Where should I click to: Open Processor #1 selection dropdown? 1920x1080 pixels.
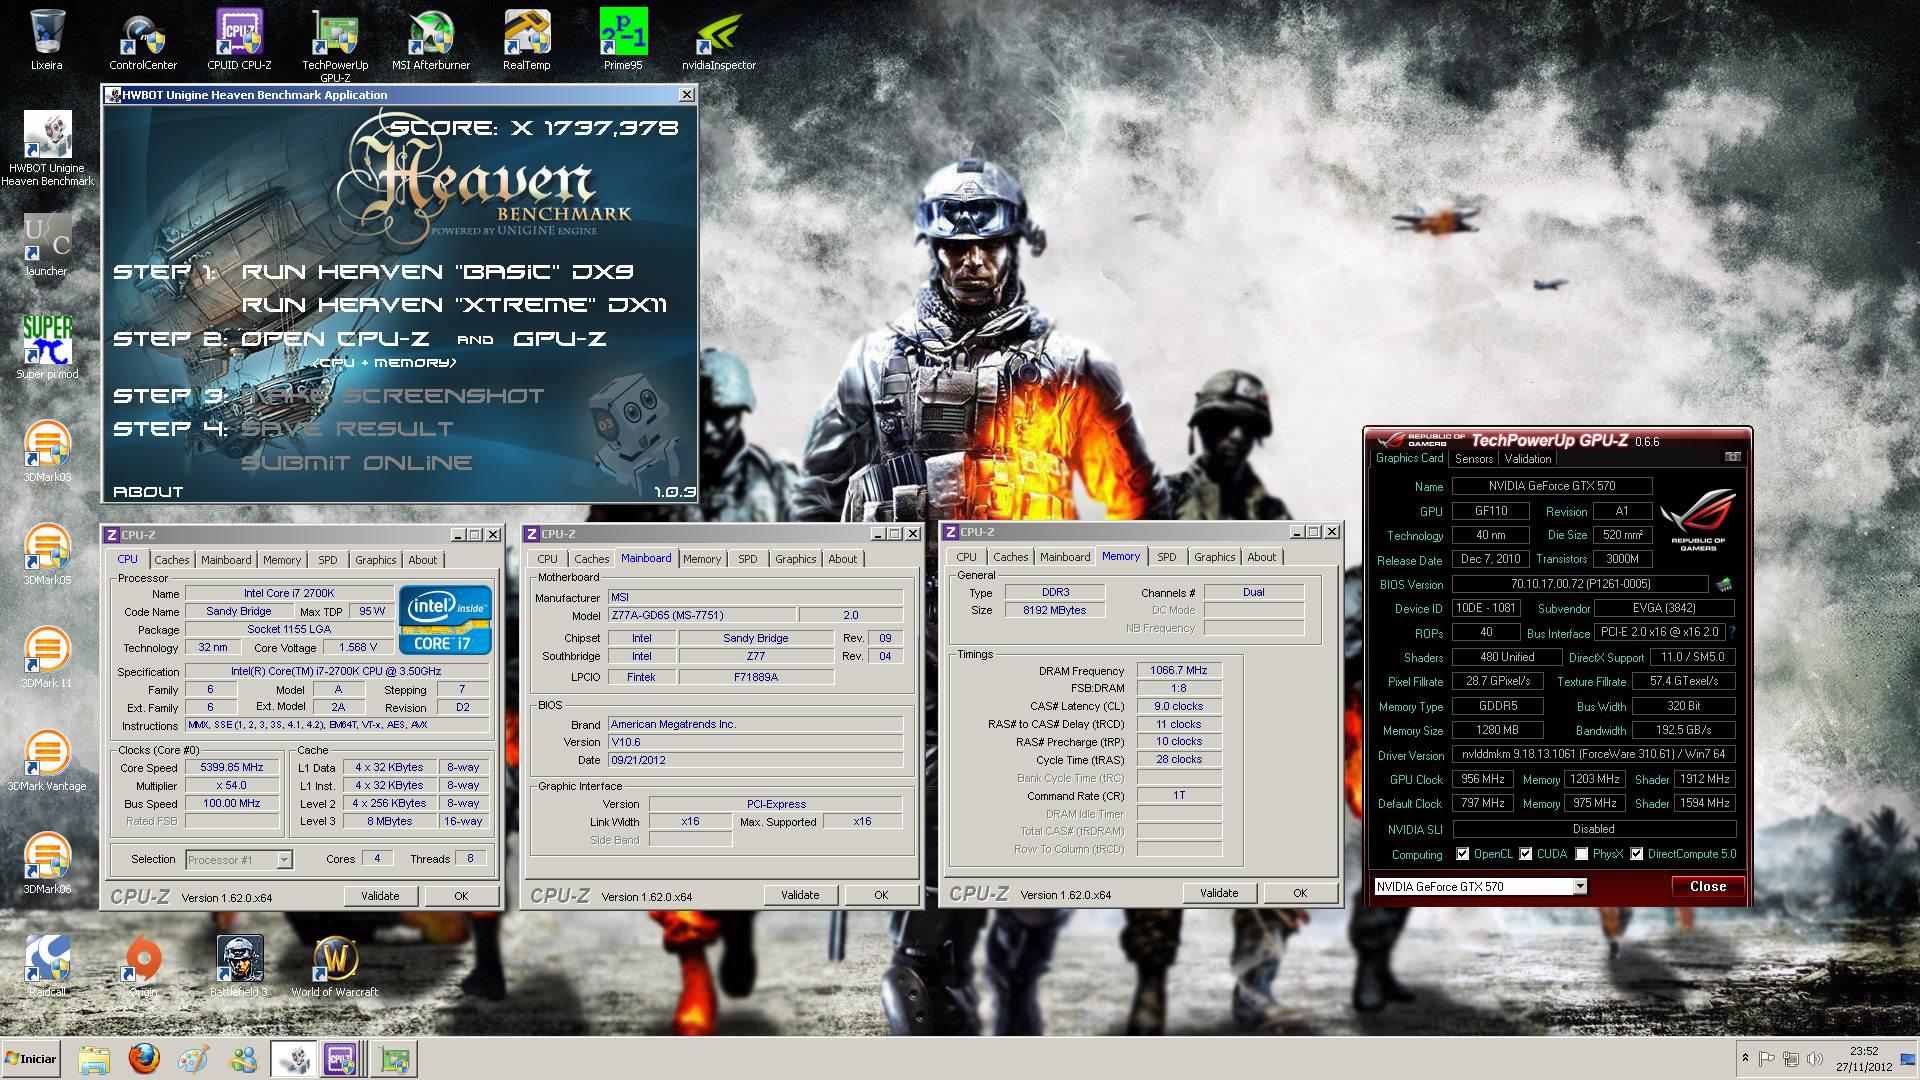(x=238, y=859)
